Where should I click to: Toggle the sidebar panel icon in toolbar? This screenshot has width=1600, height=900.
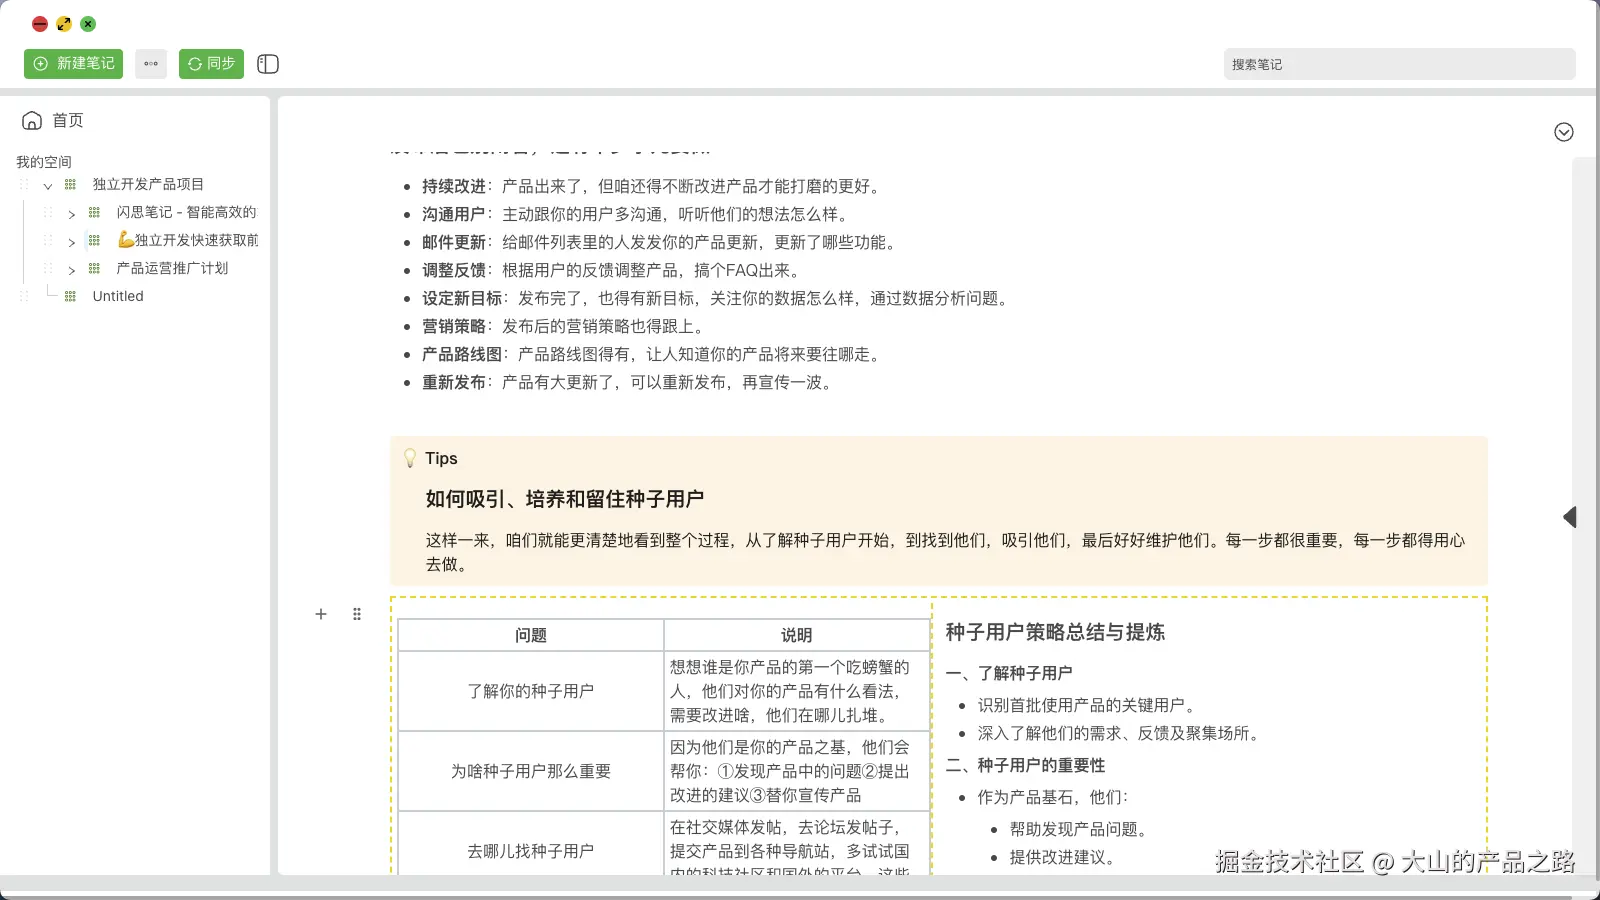268,64
